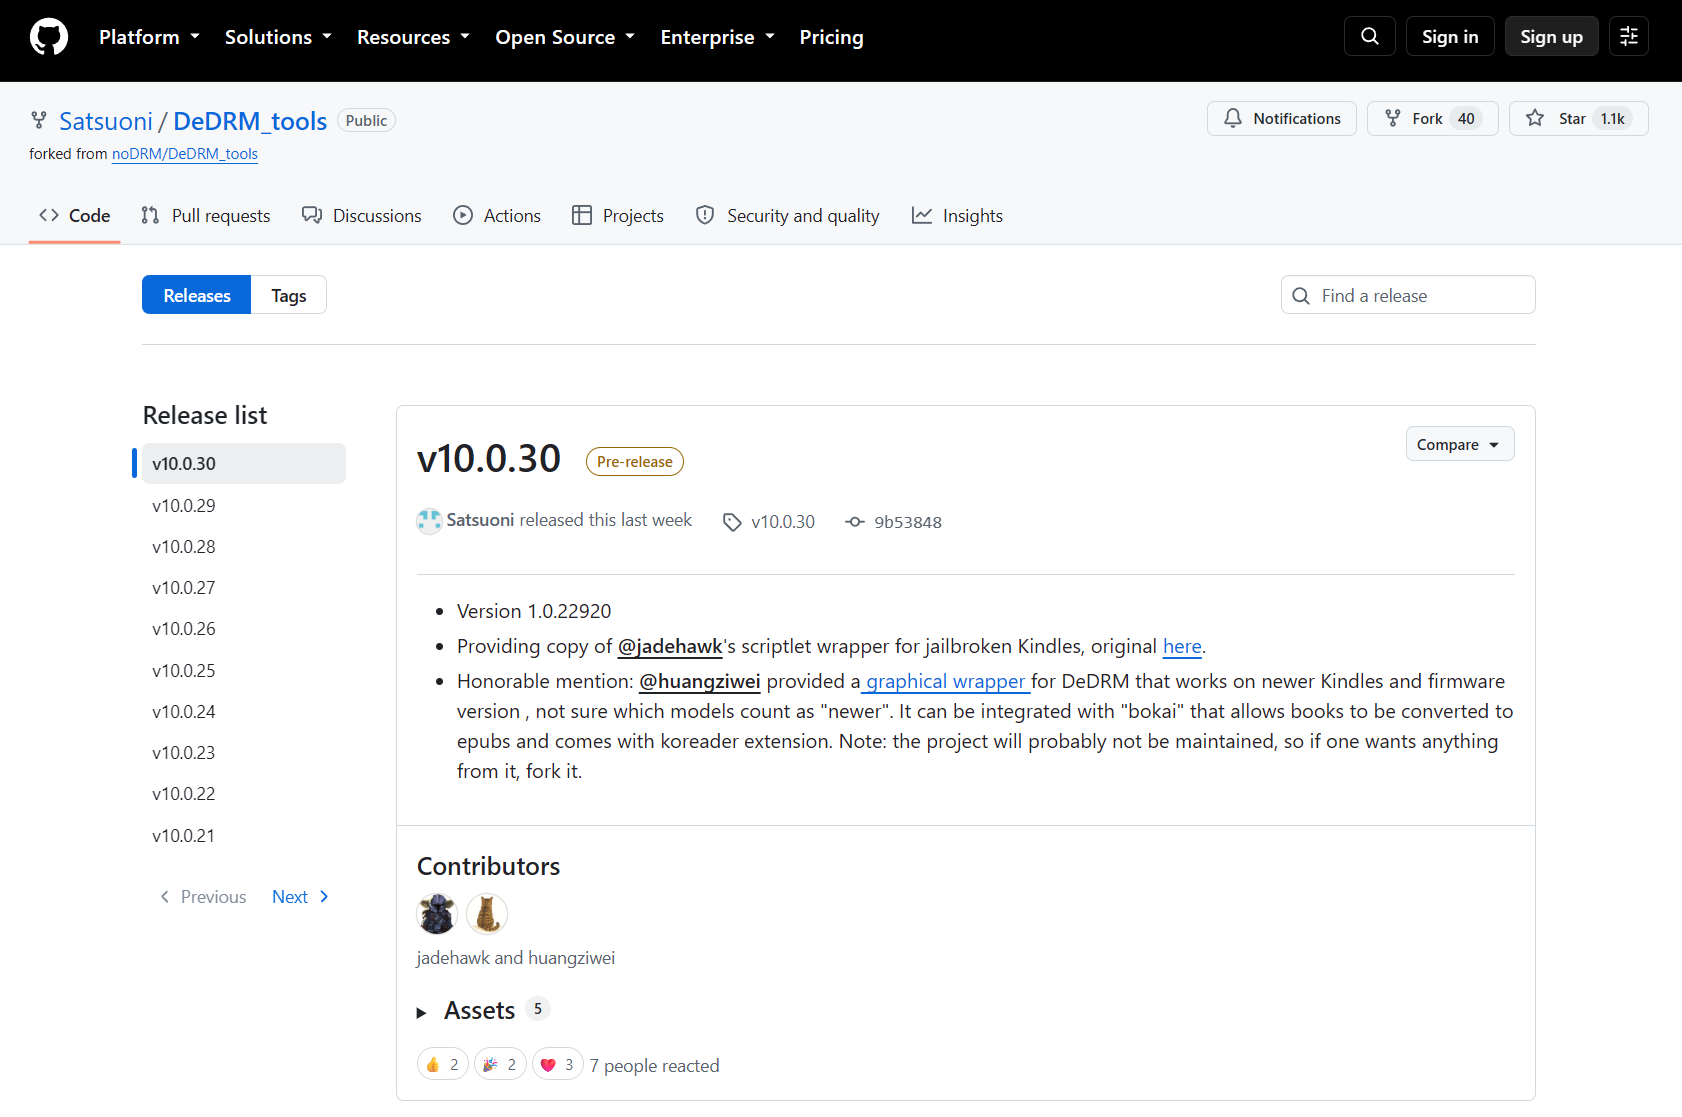Click the @huangziwei mention
Image resolution: width=1682 pixels, height=1117 pixels.
700,681
